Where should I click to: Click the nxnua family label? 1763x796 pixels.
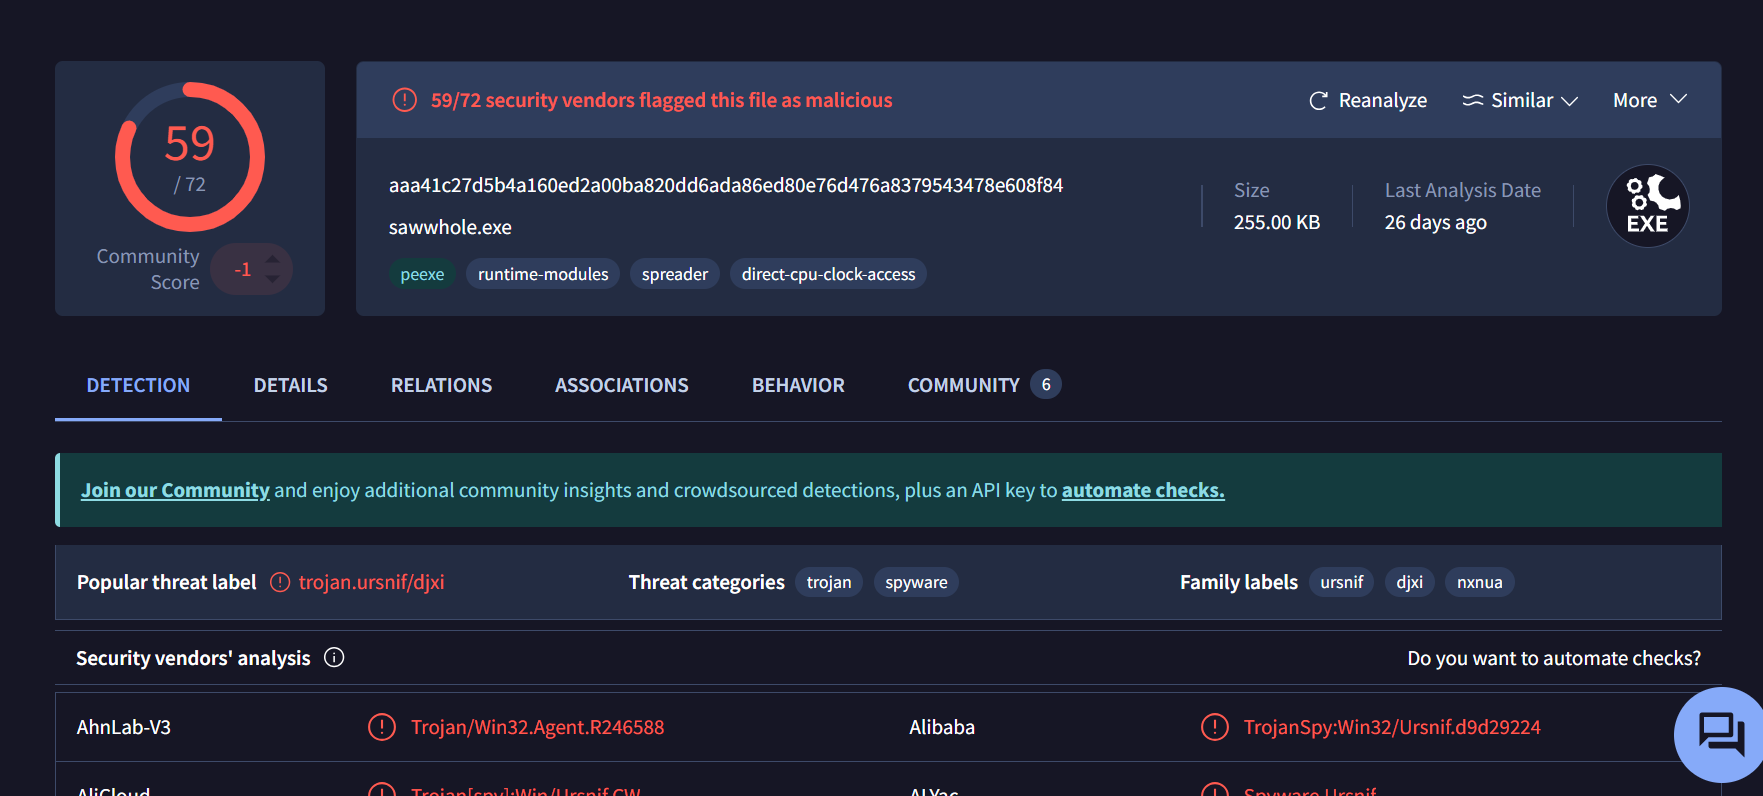tap(1480, 582)
